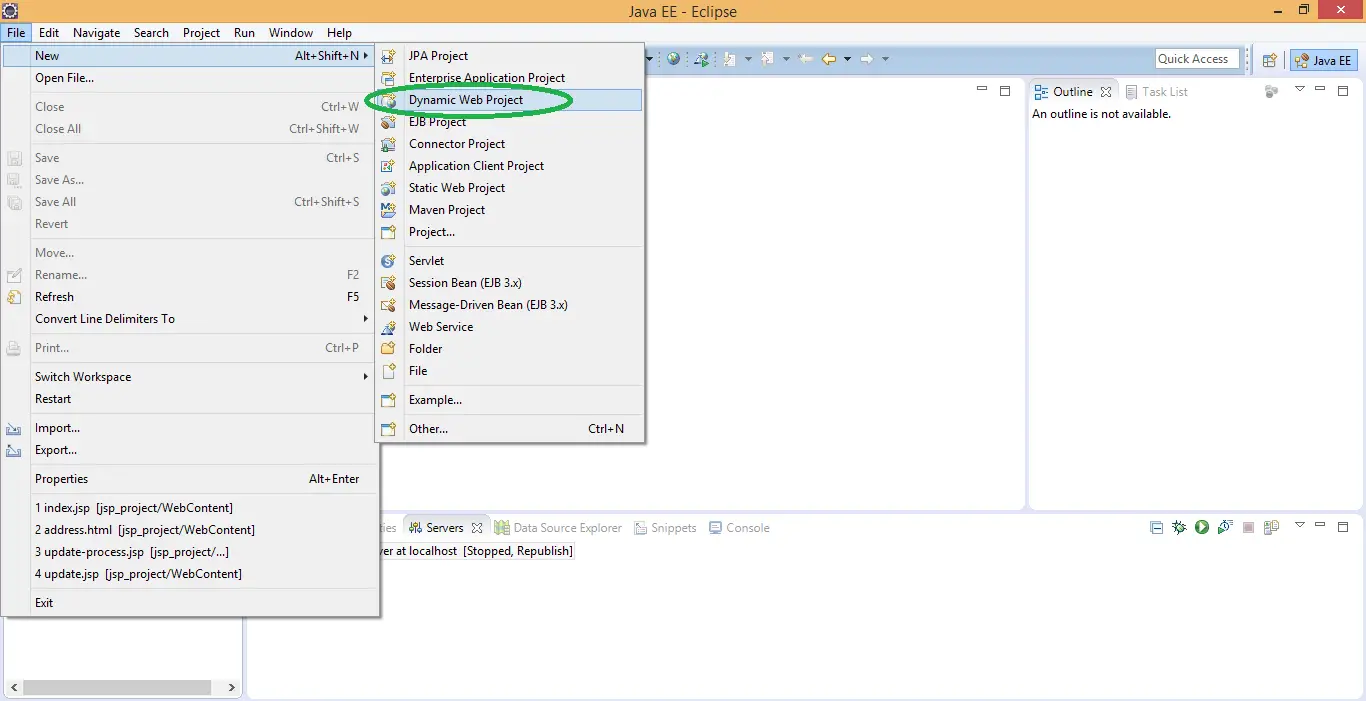
Task: Open the Servers View Menu triangle
Action: (1300, 525)
